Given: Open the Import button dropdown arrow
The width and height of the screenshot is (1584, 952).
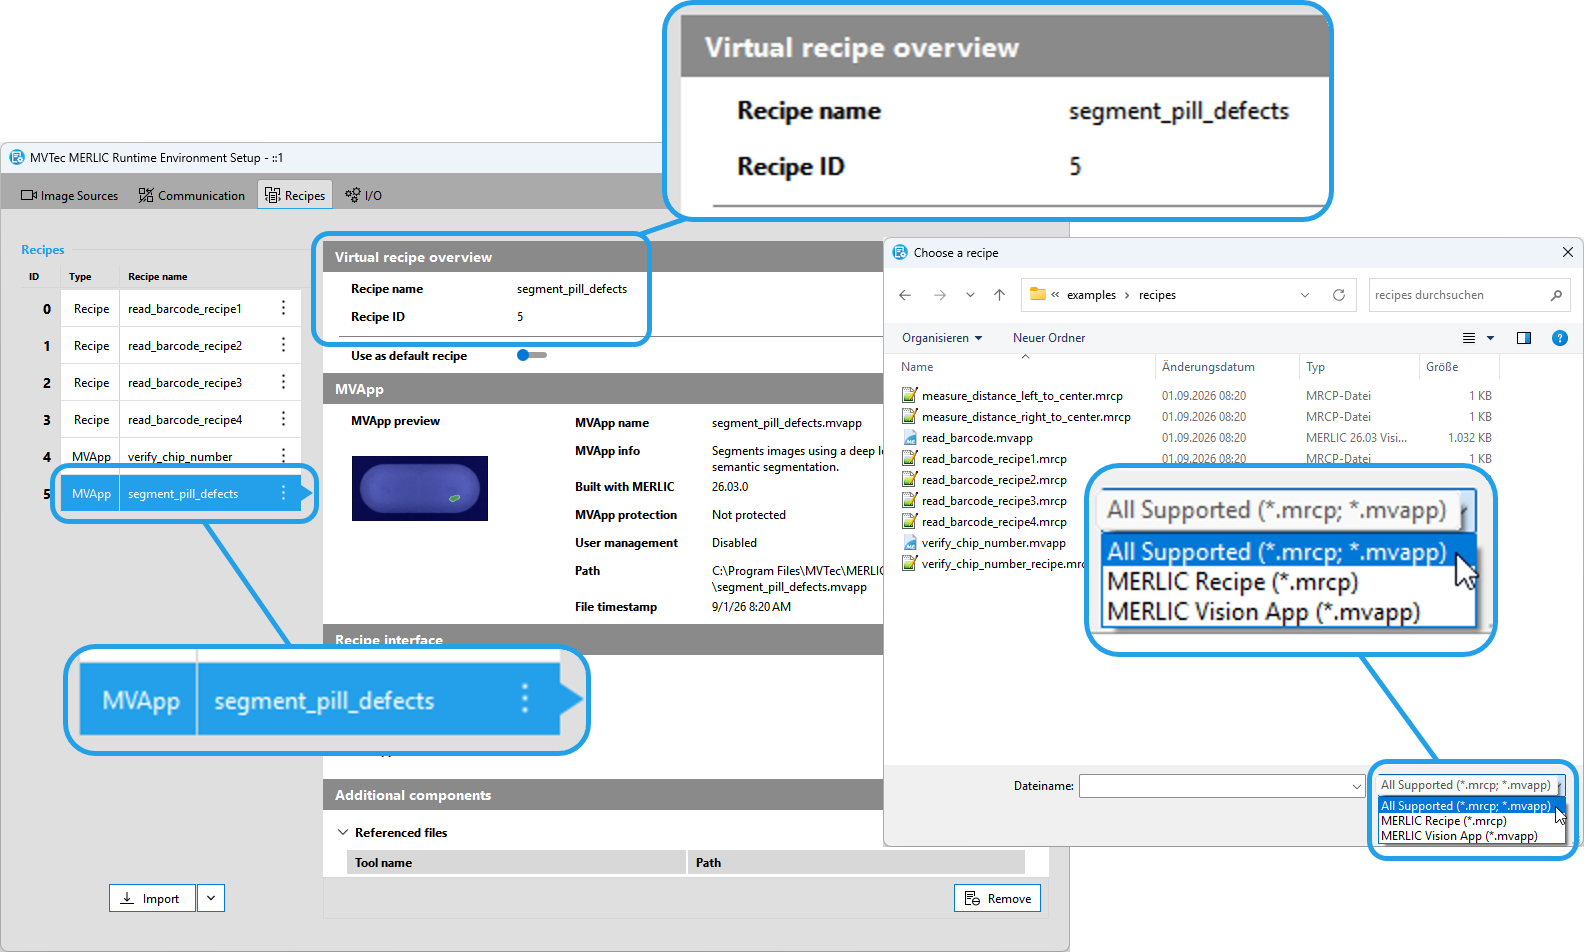Looking at the screenshot, I should pos(211,898).
